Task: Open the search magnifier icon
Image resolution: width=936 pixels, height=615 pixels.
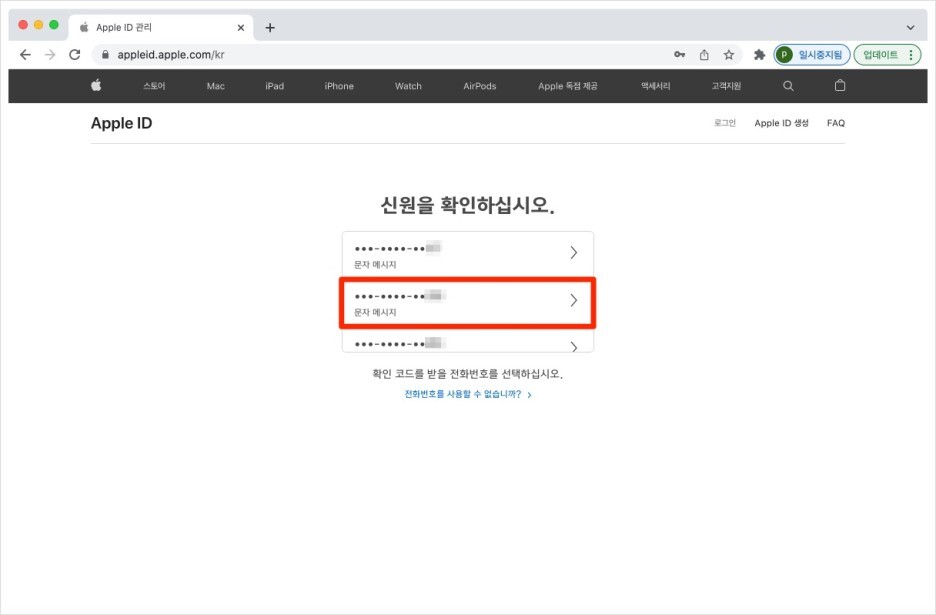Action: pos(788,86)
